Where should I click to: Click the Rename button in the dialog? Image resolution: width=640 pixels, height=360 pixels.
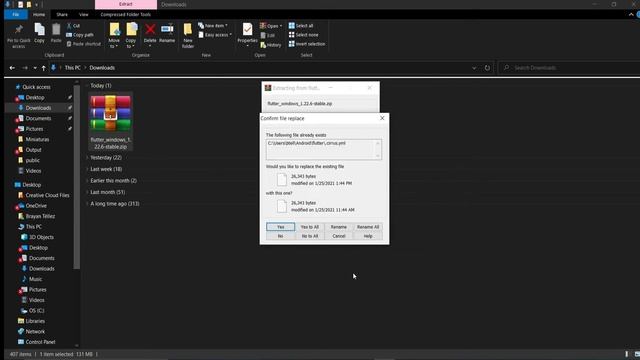[x=339, y=227]
